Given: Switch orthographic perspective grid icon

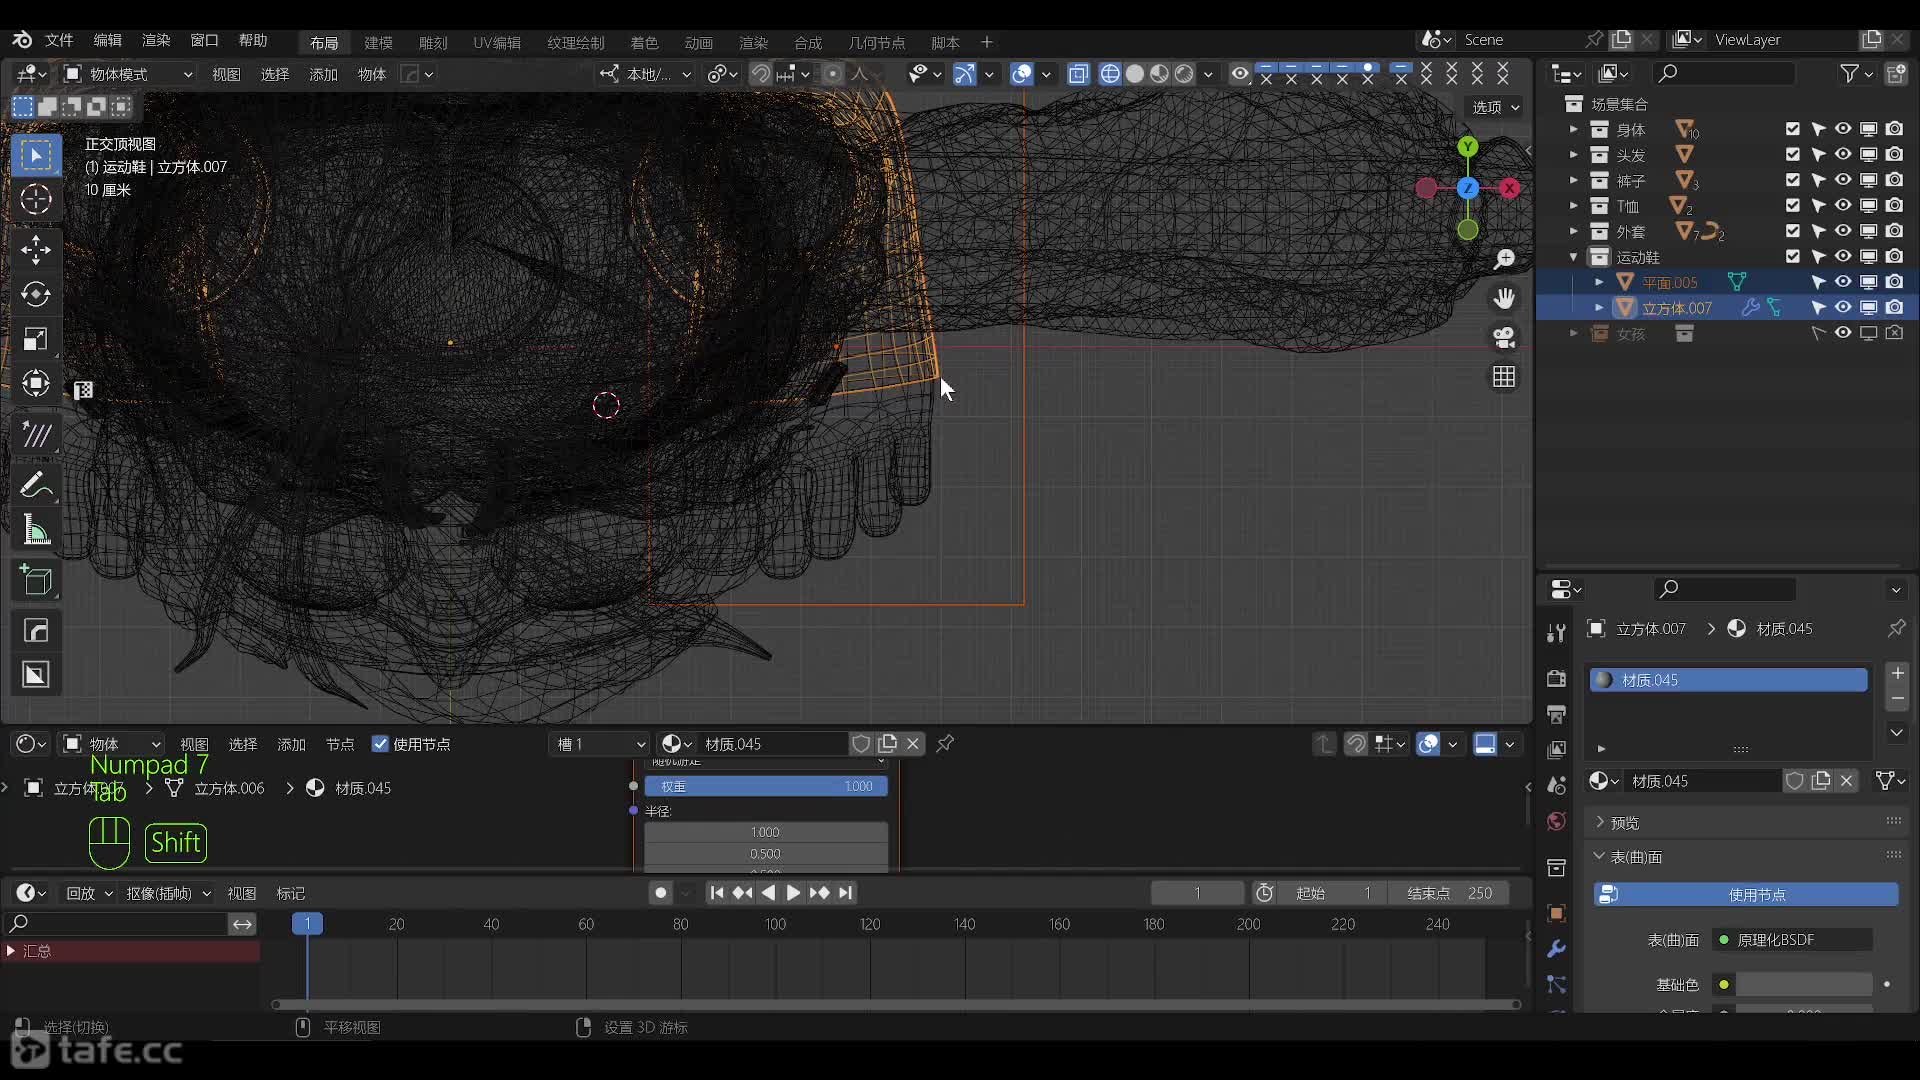Looking at the screenshot, I should 1504,376.
